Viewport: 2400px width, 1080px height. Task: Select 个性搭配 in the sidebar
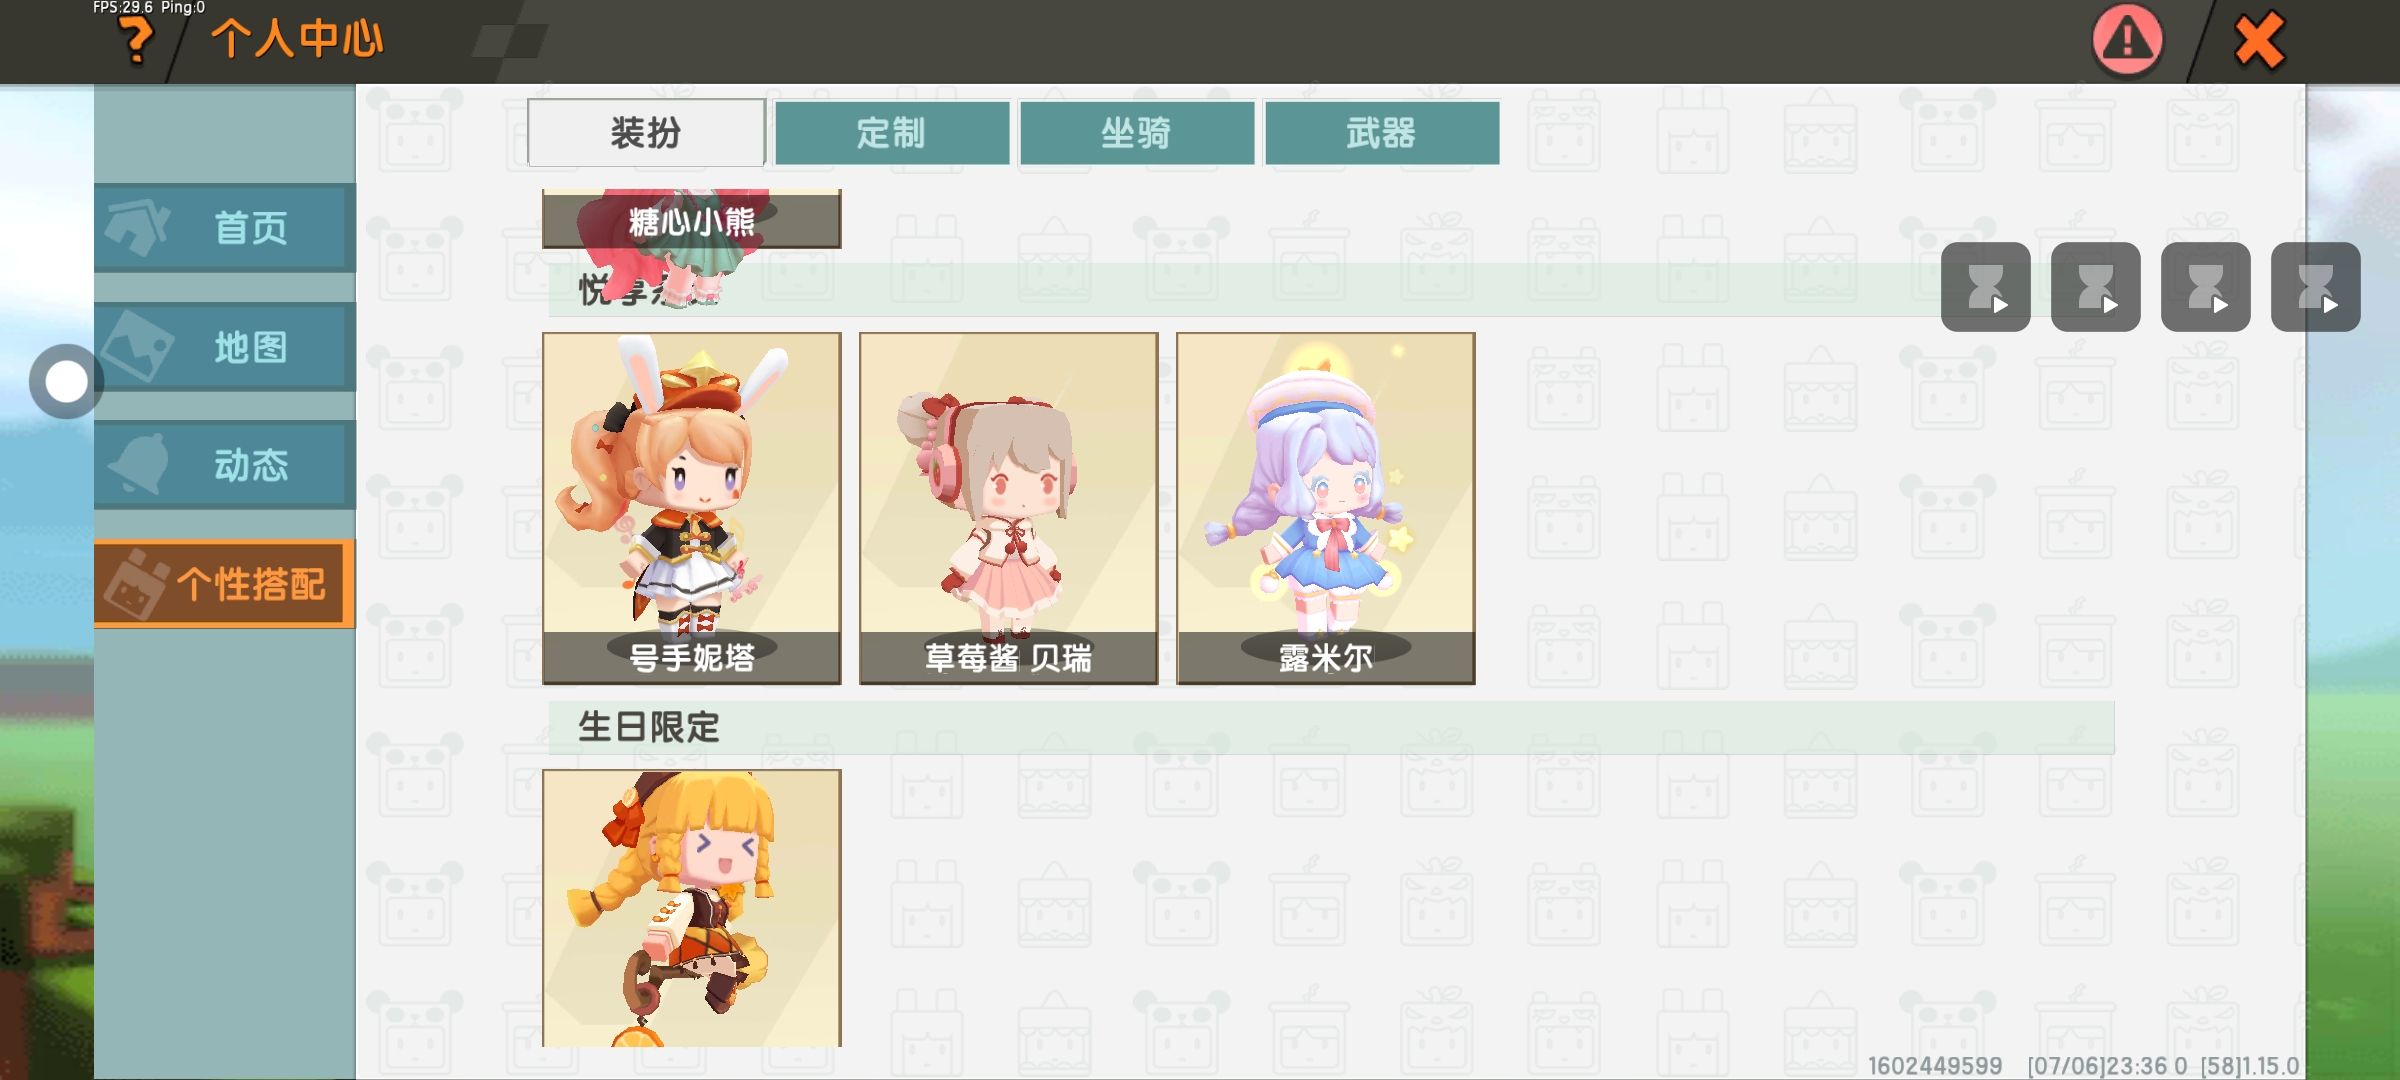225,584
